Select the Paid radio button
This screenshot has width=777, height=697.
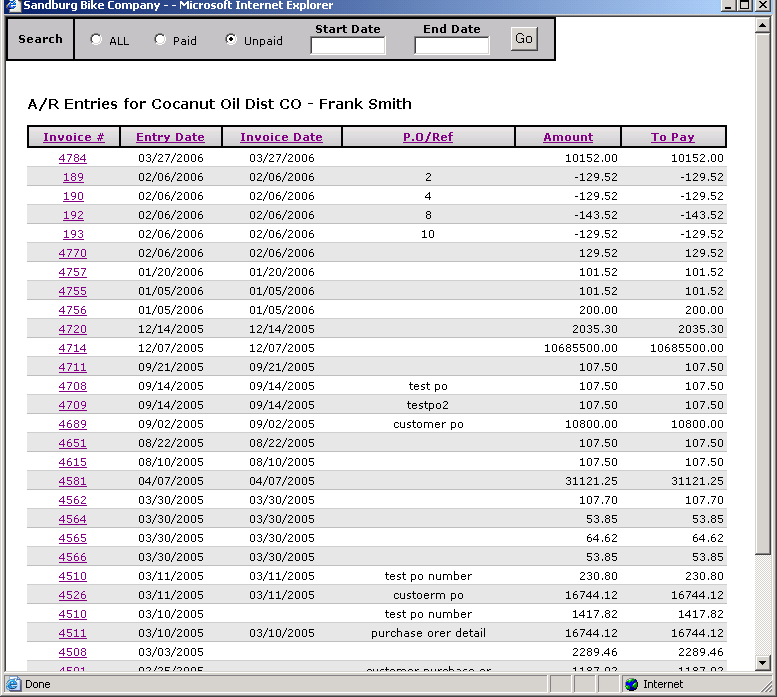[160, 40]
